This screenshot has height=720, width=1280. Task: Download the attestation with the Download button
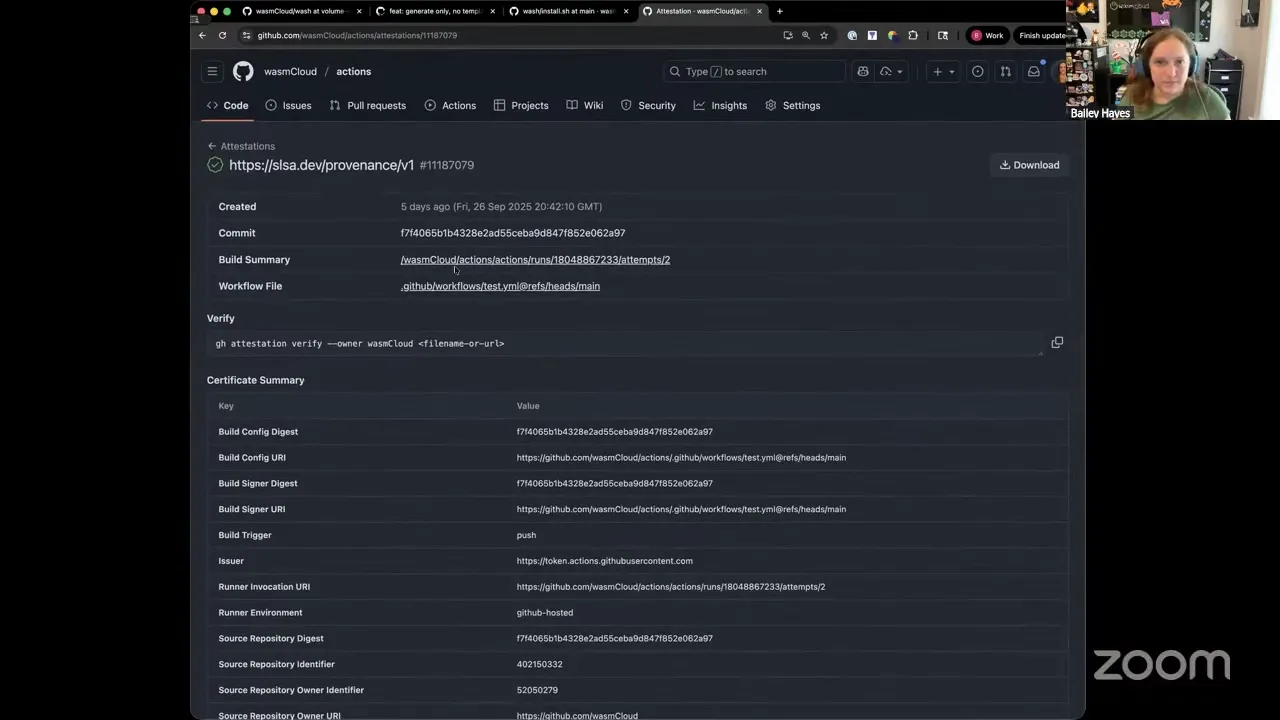(x=1029, y=165)
